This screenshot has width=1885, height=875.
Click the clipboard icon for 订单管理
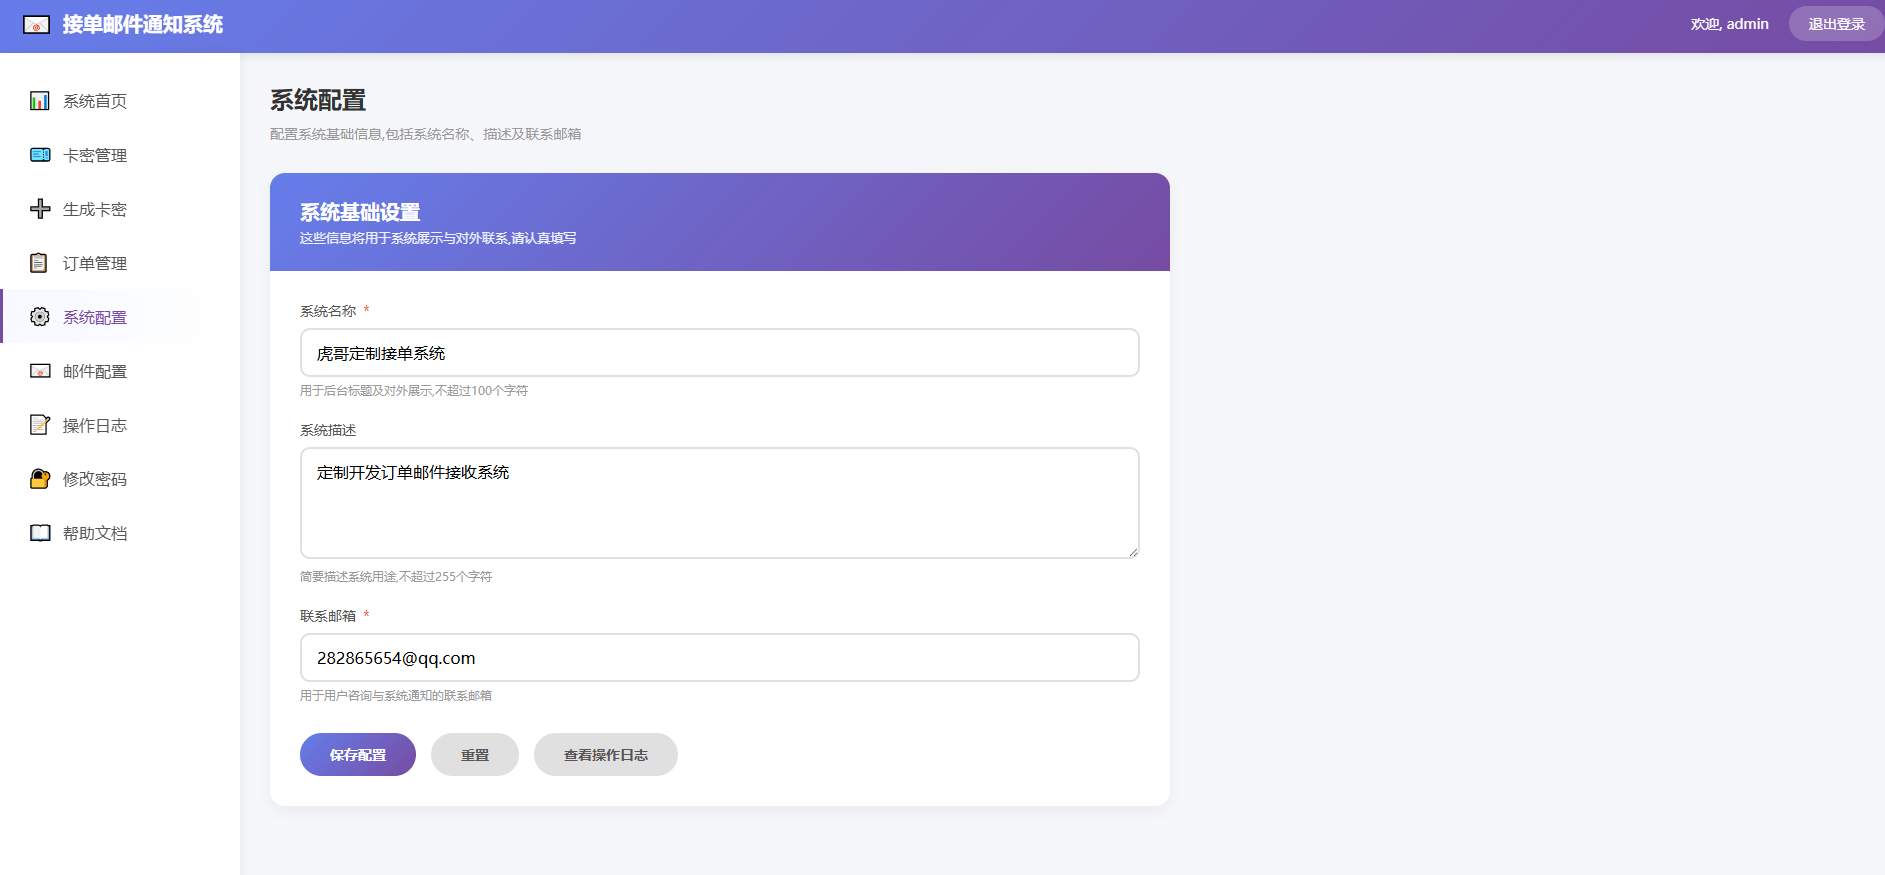(40, 263)
